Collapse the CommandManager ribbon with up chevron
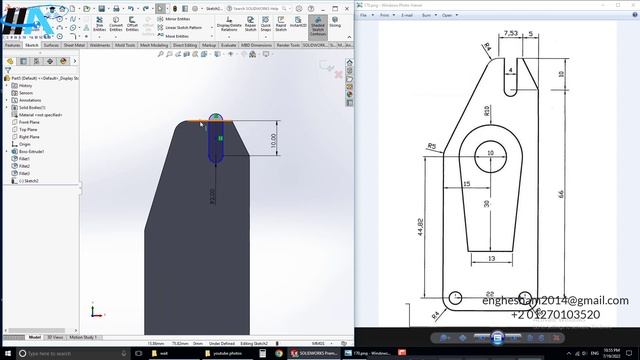Image resolution: width=640 pixels, height=360 pixels. 349,37
